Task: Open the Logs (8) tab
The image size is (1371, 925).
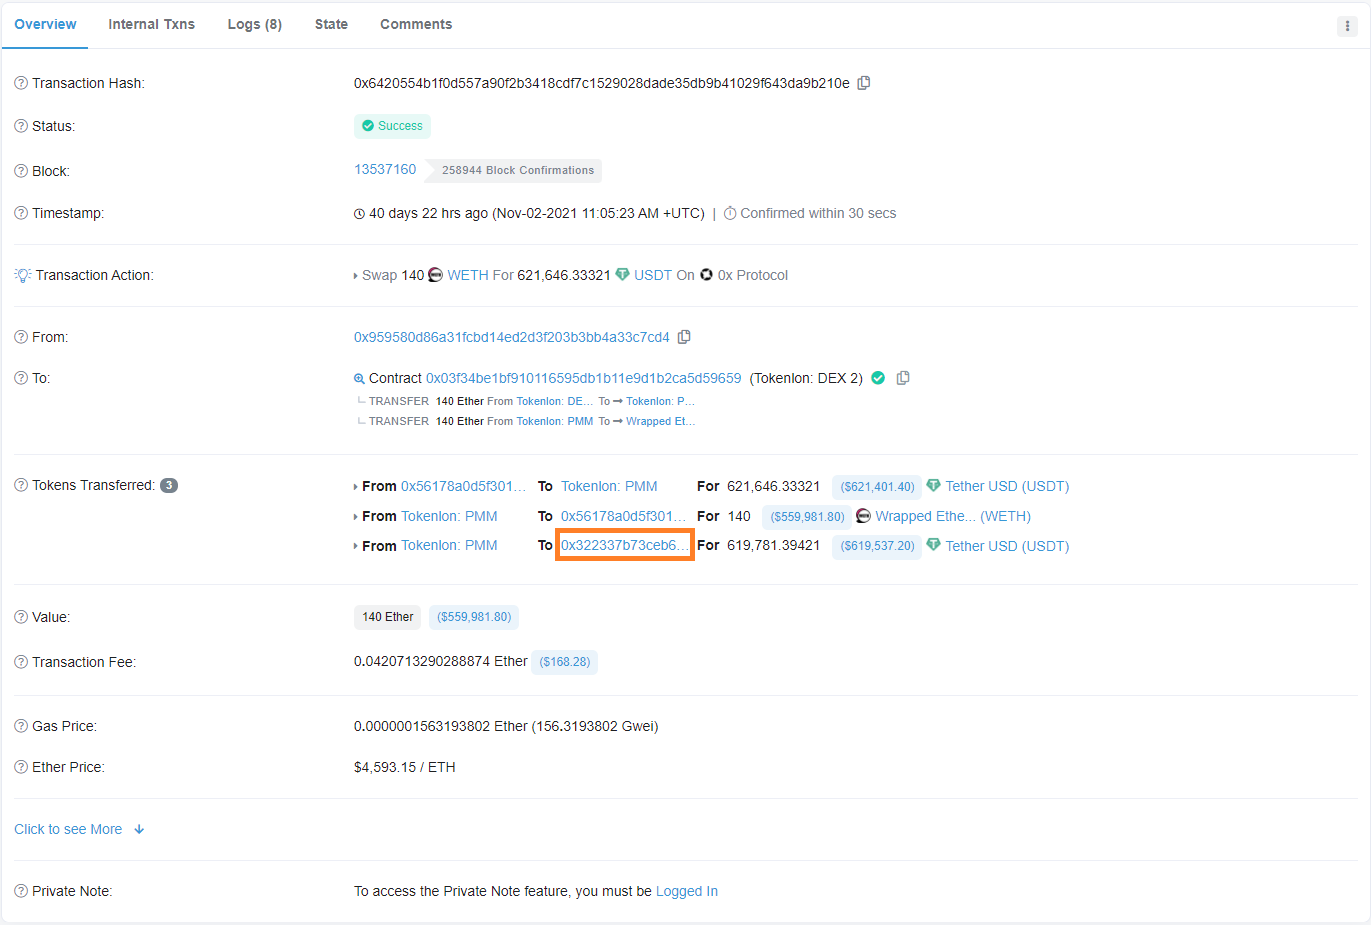Action: [255, 24]
